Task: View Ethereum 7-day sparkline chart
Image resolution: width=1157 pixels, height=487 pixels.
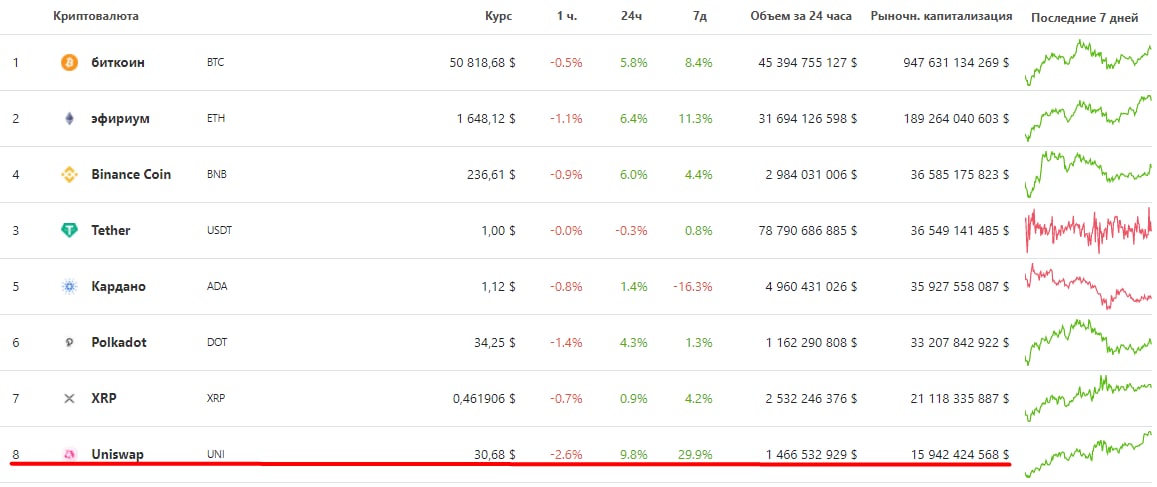Action: 1088,119
